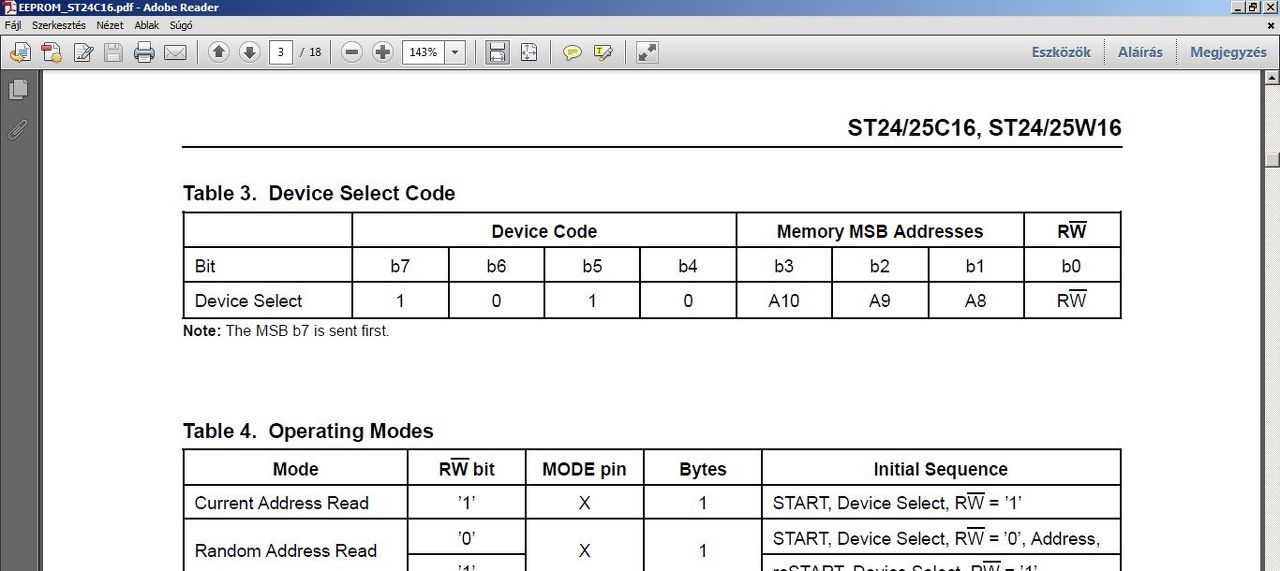1280x571 pixels.
Task: Click the zoom percentage field 143%
Action: 423,52
